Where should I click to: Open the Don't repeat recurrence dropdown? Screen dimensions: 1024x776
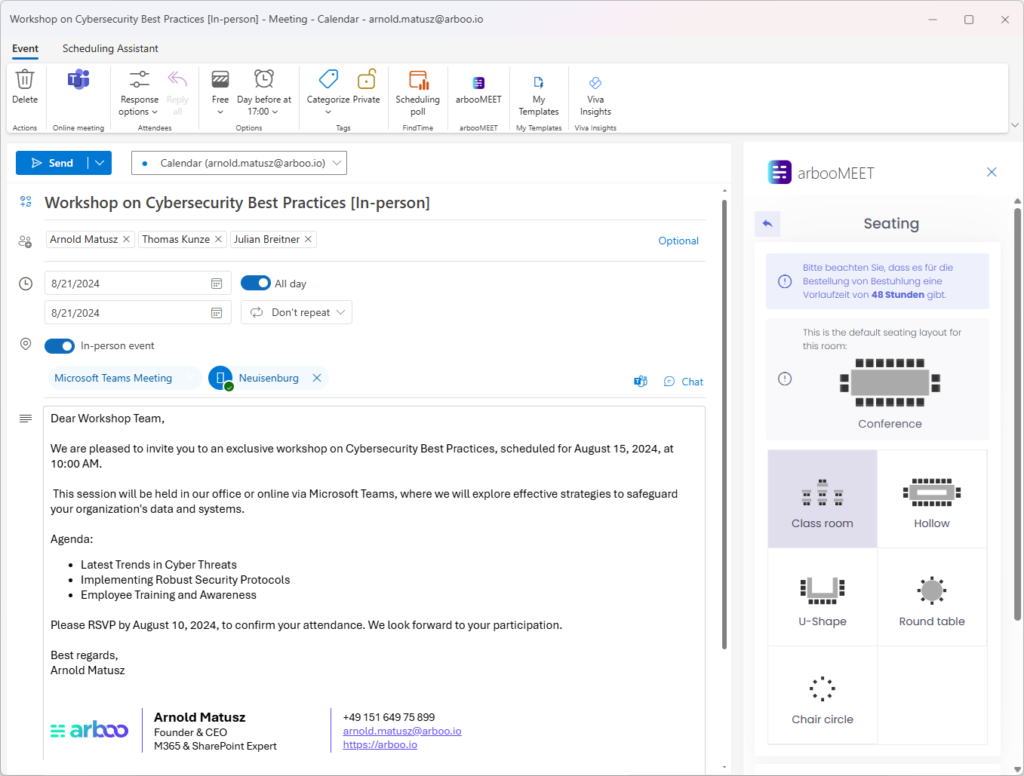[x=296, y=312]
